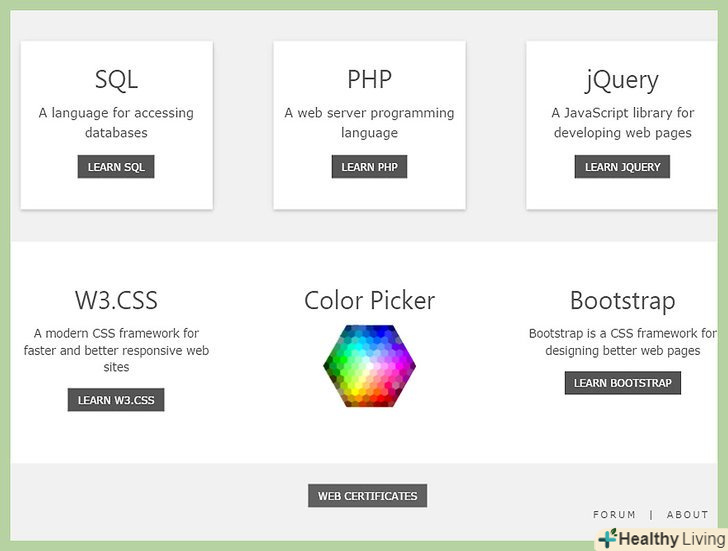Click the Healthy Living plus logo icon
This screenshot has height=551, width=728.
pos(606,539)
